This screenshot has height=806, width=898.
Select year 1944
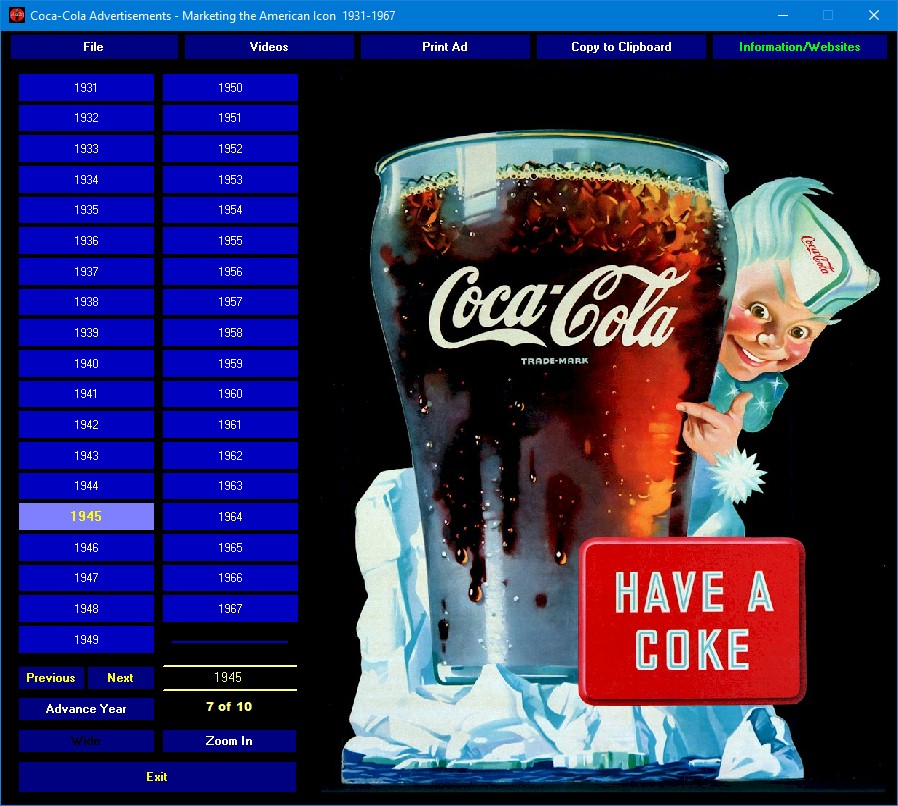pos(86,486)
